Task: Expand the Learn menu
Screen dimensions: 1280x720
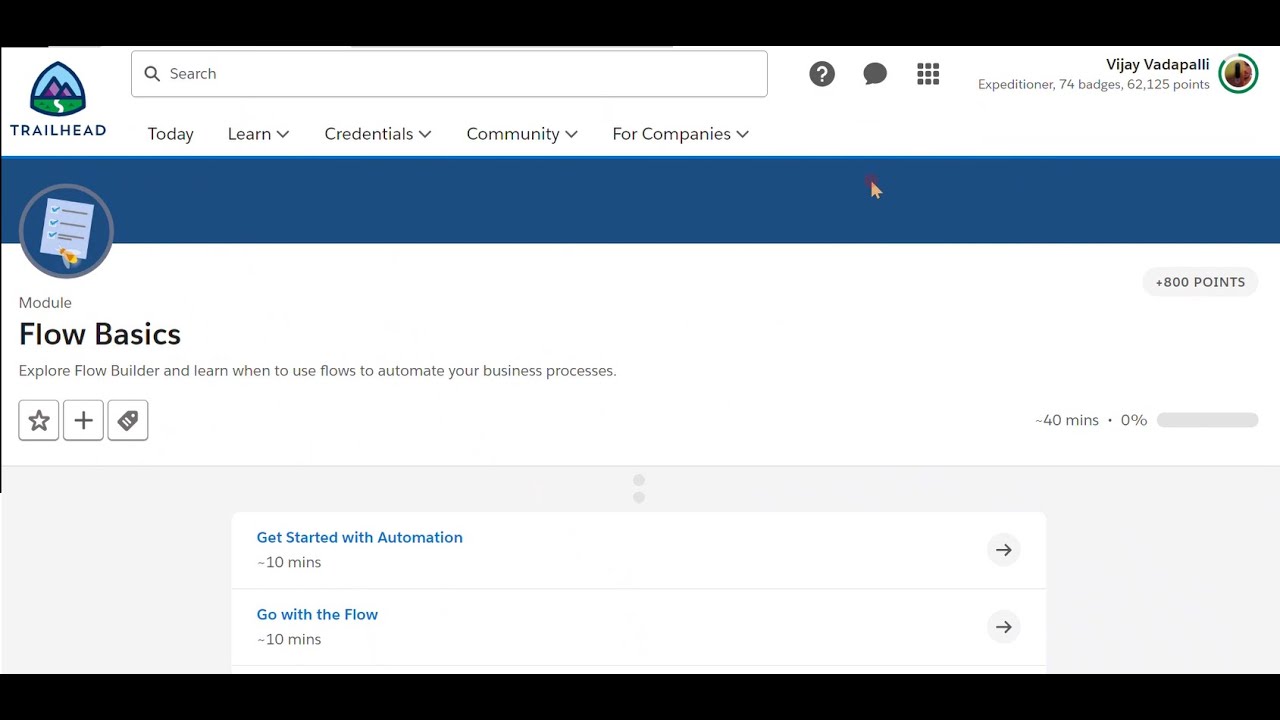Action: (x=258, y=134)
